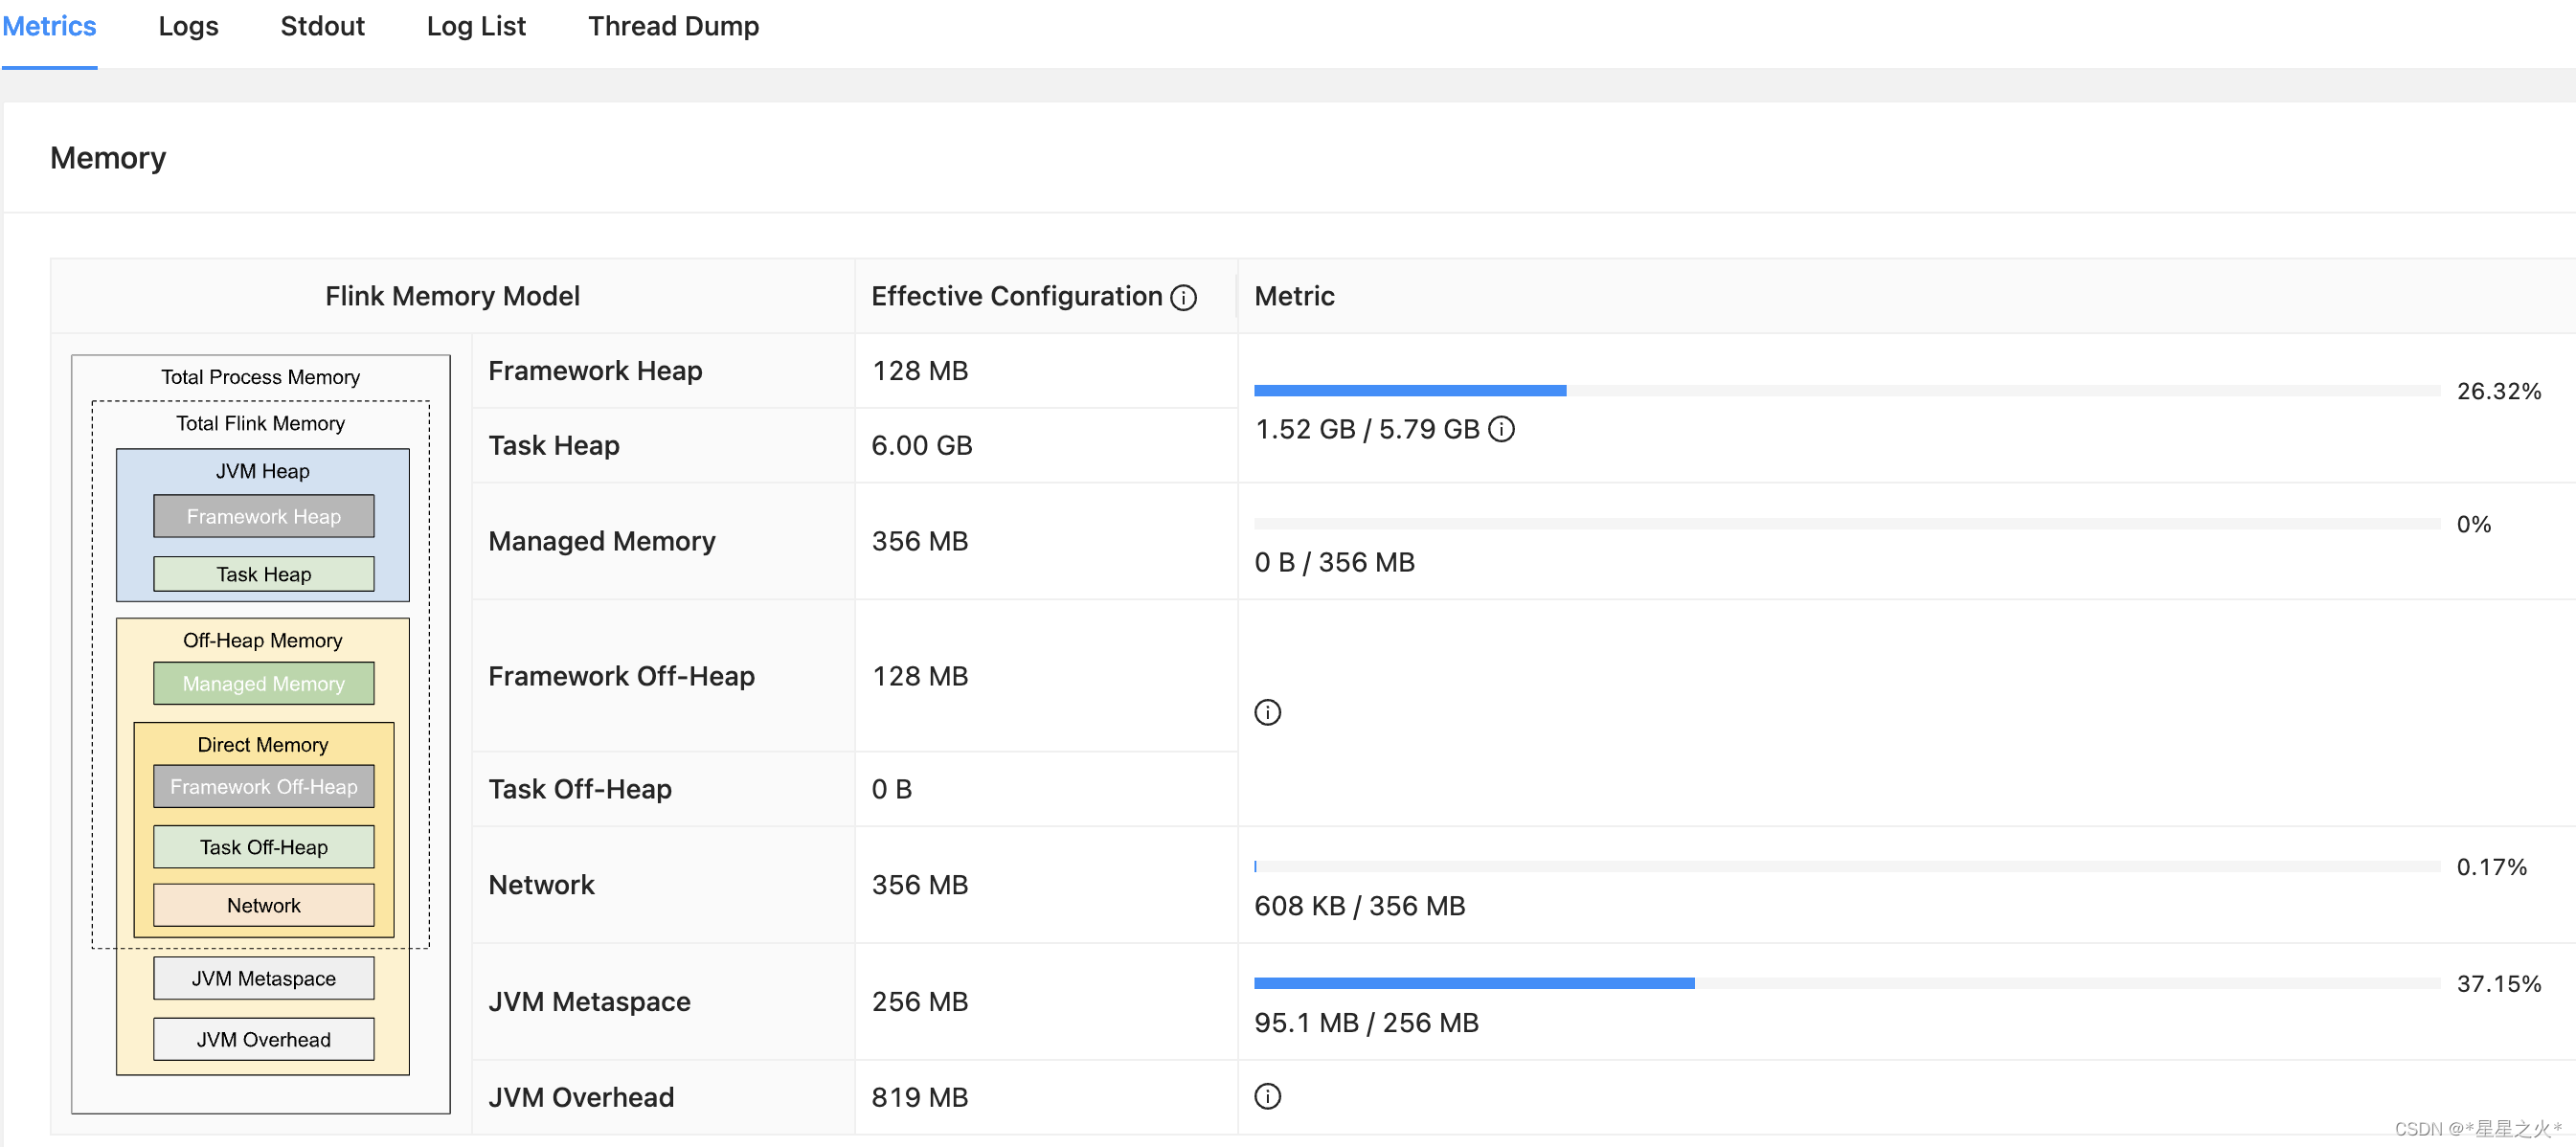
Task: Click Framework Off-Heap box in diagram
Action: pos(263,786)
